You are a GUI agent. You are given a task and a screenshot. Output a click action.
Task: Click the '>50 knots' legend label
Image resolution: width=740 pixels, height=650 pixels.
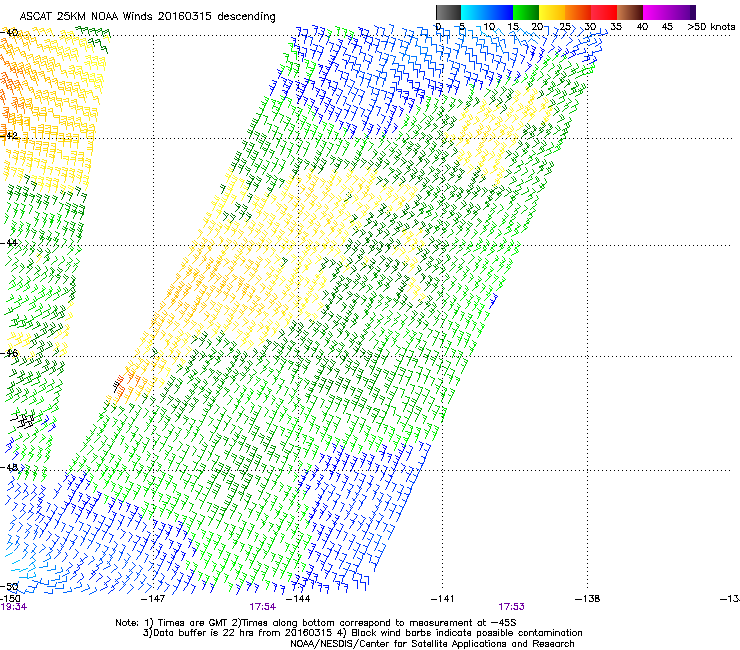coord(711,27)
